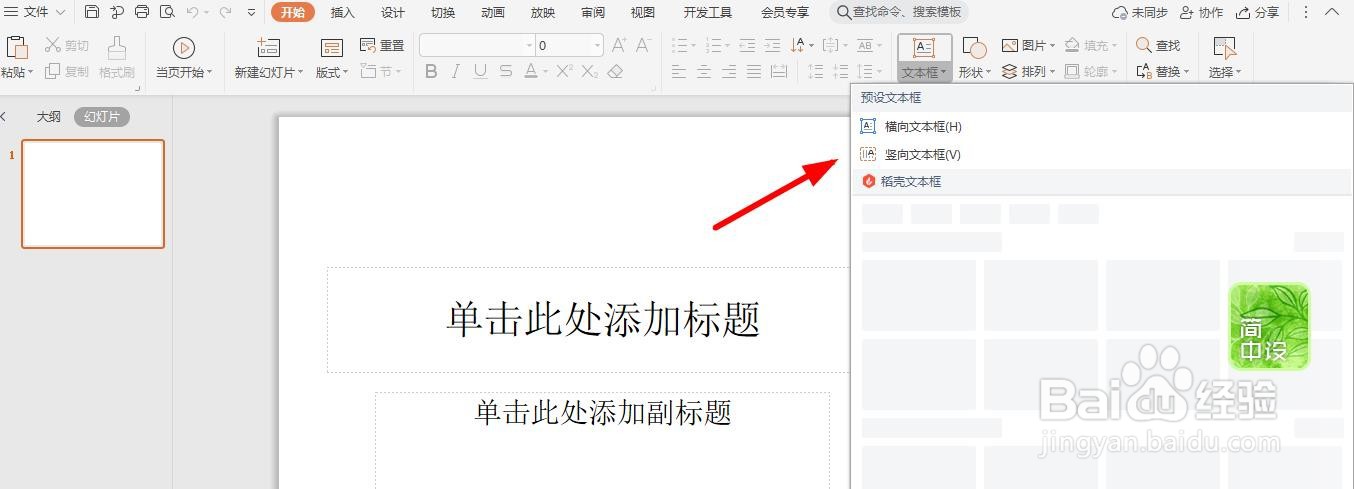
Task: Click the Find (查找) magnifier button
Action: click(1158, 45)
